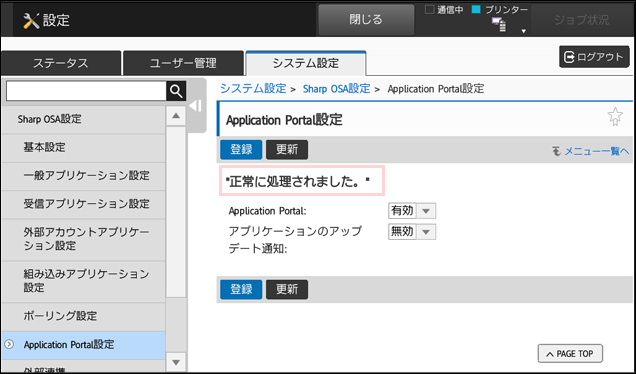Follow the Sharp OSA設定 breadcrumb link
This screenshot has width=636, height=374.
[336, 88]
